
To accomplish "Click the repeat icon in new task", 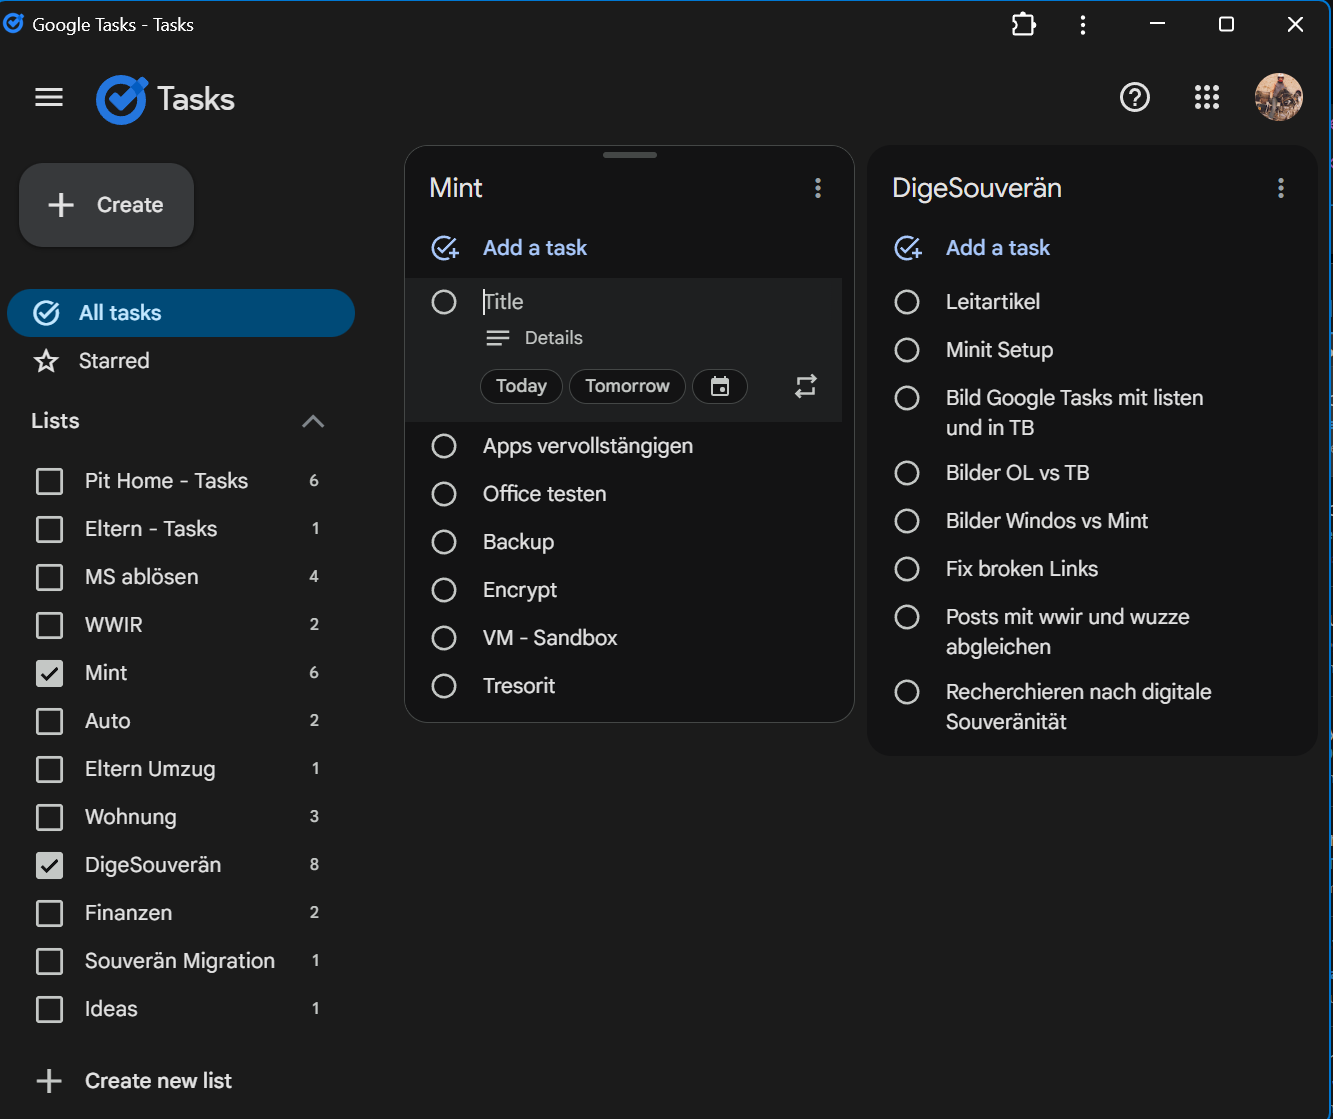I will (x=806, y=386).
